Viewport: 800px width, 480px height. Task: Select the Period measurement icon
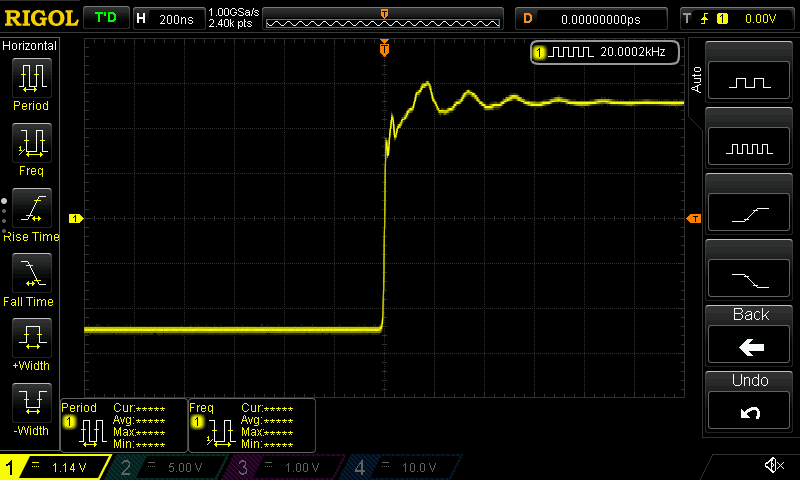pyautogui.click(x=32, y=78)
